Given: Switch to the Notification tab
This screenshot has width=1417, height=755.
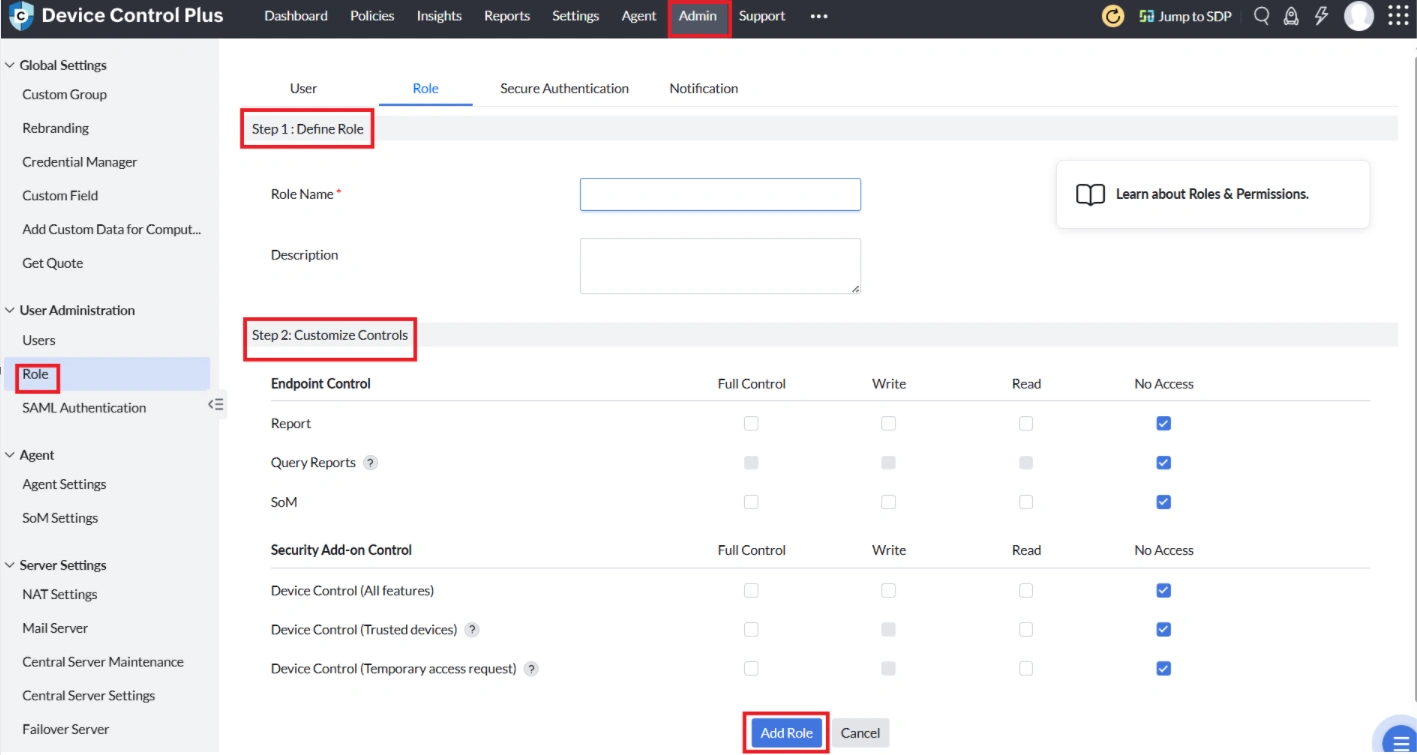Looking at the screenshot, I should click(704, 88).
